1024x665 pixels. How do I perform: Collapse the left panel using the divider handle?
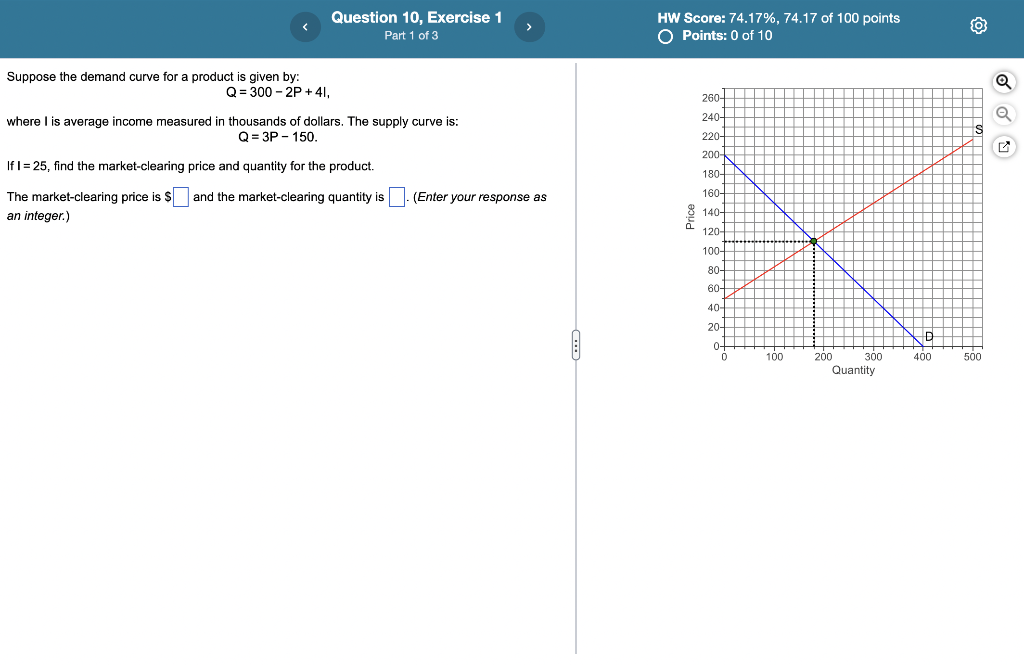576,343
